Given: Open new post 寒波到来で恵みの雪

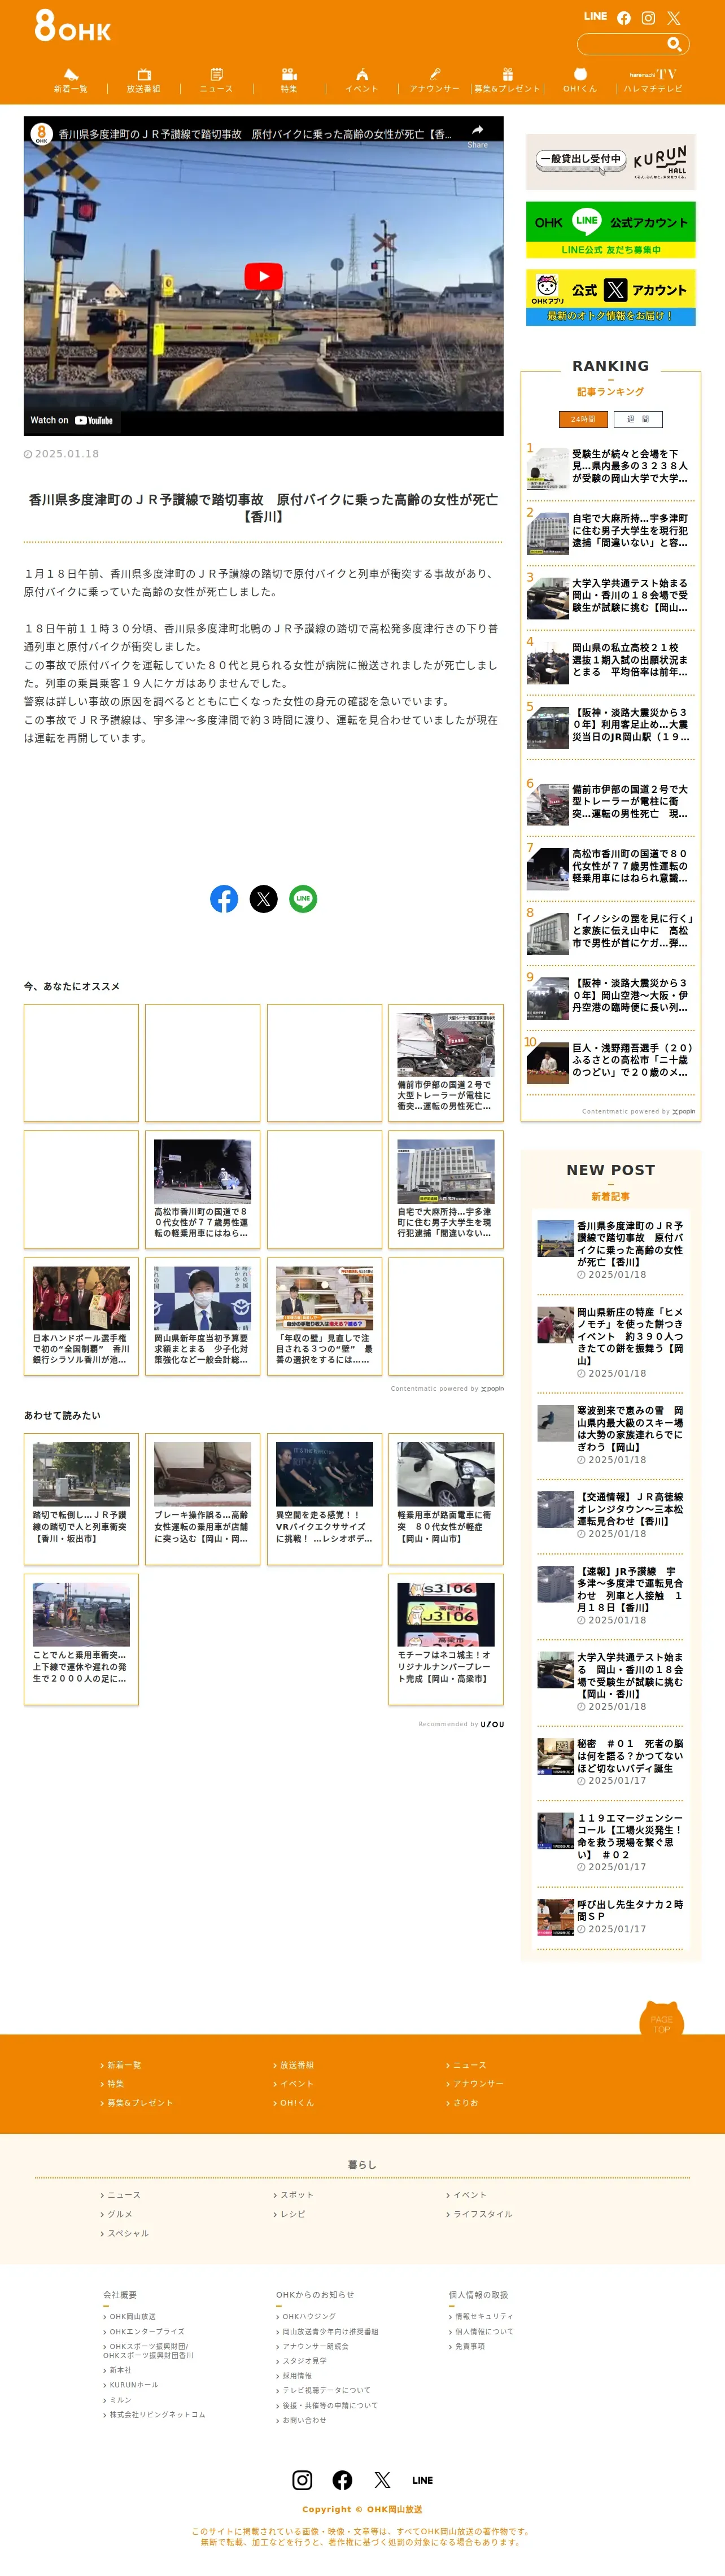Looking at the screenshot, I should (x=610, y=1435).
